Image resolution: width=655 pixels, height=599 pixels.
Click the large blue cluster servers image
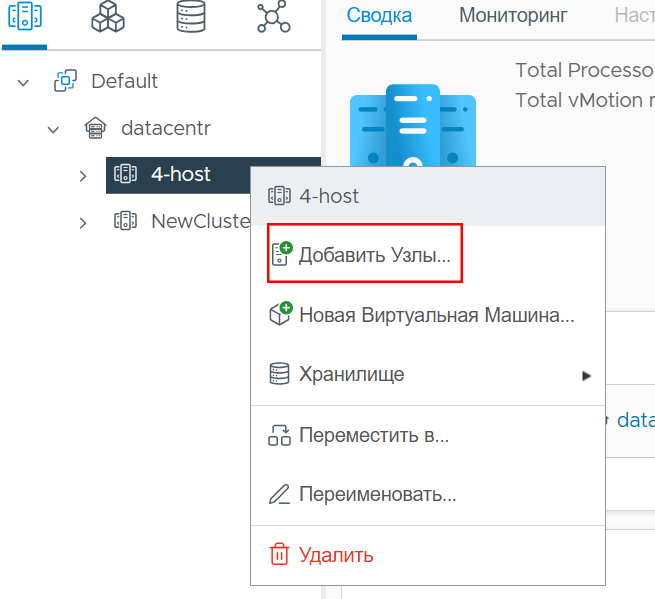413,125
